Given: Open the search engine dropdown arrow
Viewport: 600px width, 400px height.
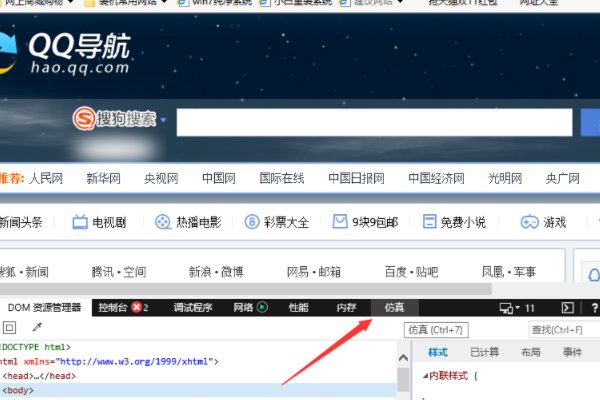Looking at the screenshot, I should tap(163, 120).
